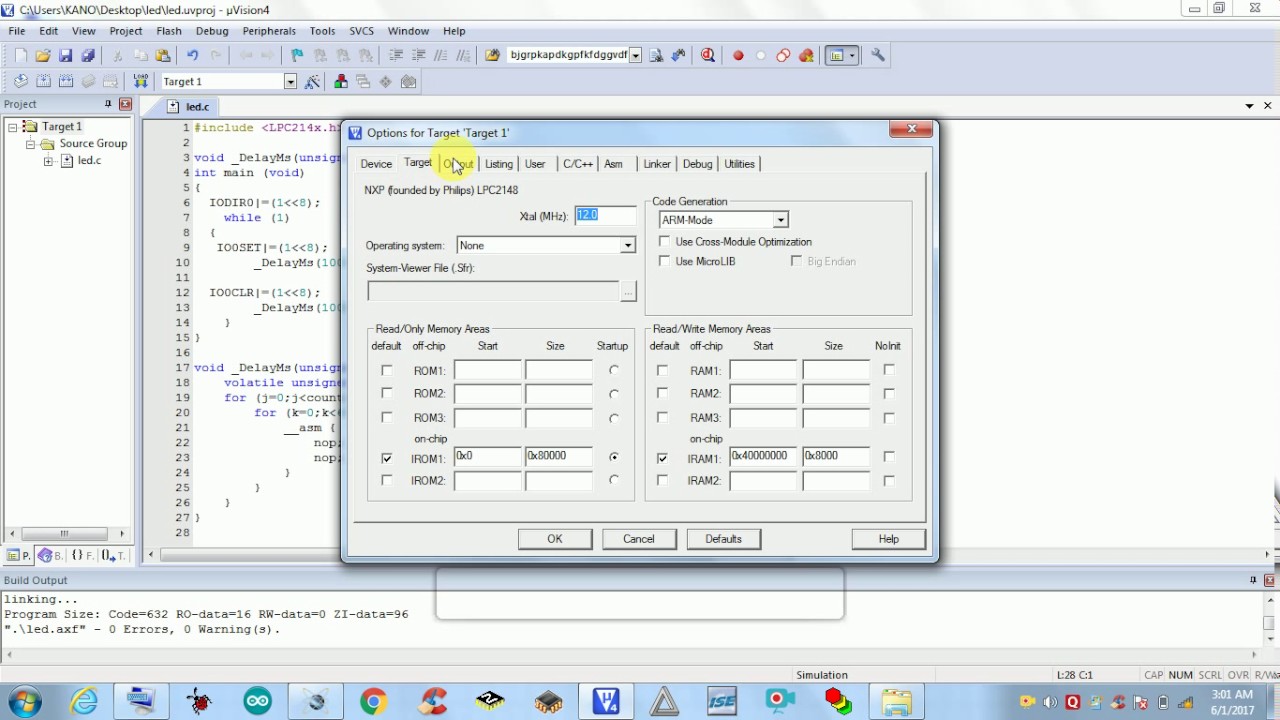Open the ARM-Mode code generation dropdown
1280x720 pixels.
click(x=780, y=220)
